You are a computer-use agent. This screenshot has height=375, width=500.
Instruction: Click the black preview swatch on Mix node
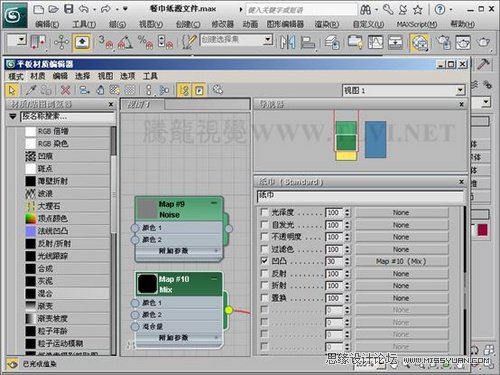[147, 284]
